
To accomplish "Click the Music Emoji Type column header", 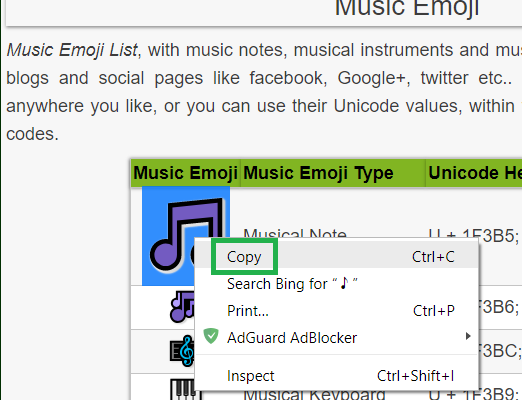I will pyautogui.click(x=318, y=173).
